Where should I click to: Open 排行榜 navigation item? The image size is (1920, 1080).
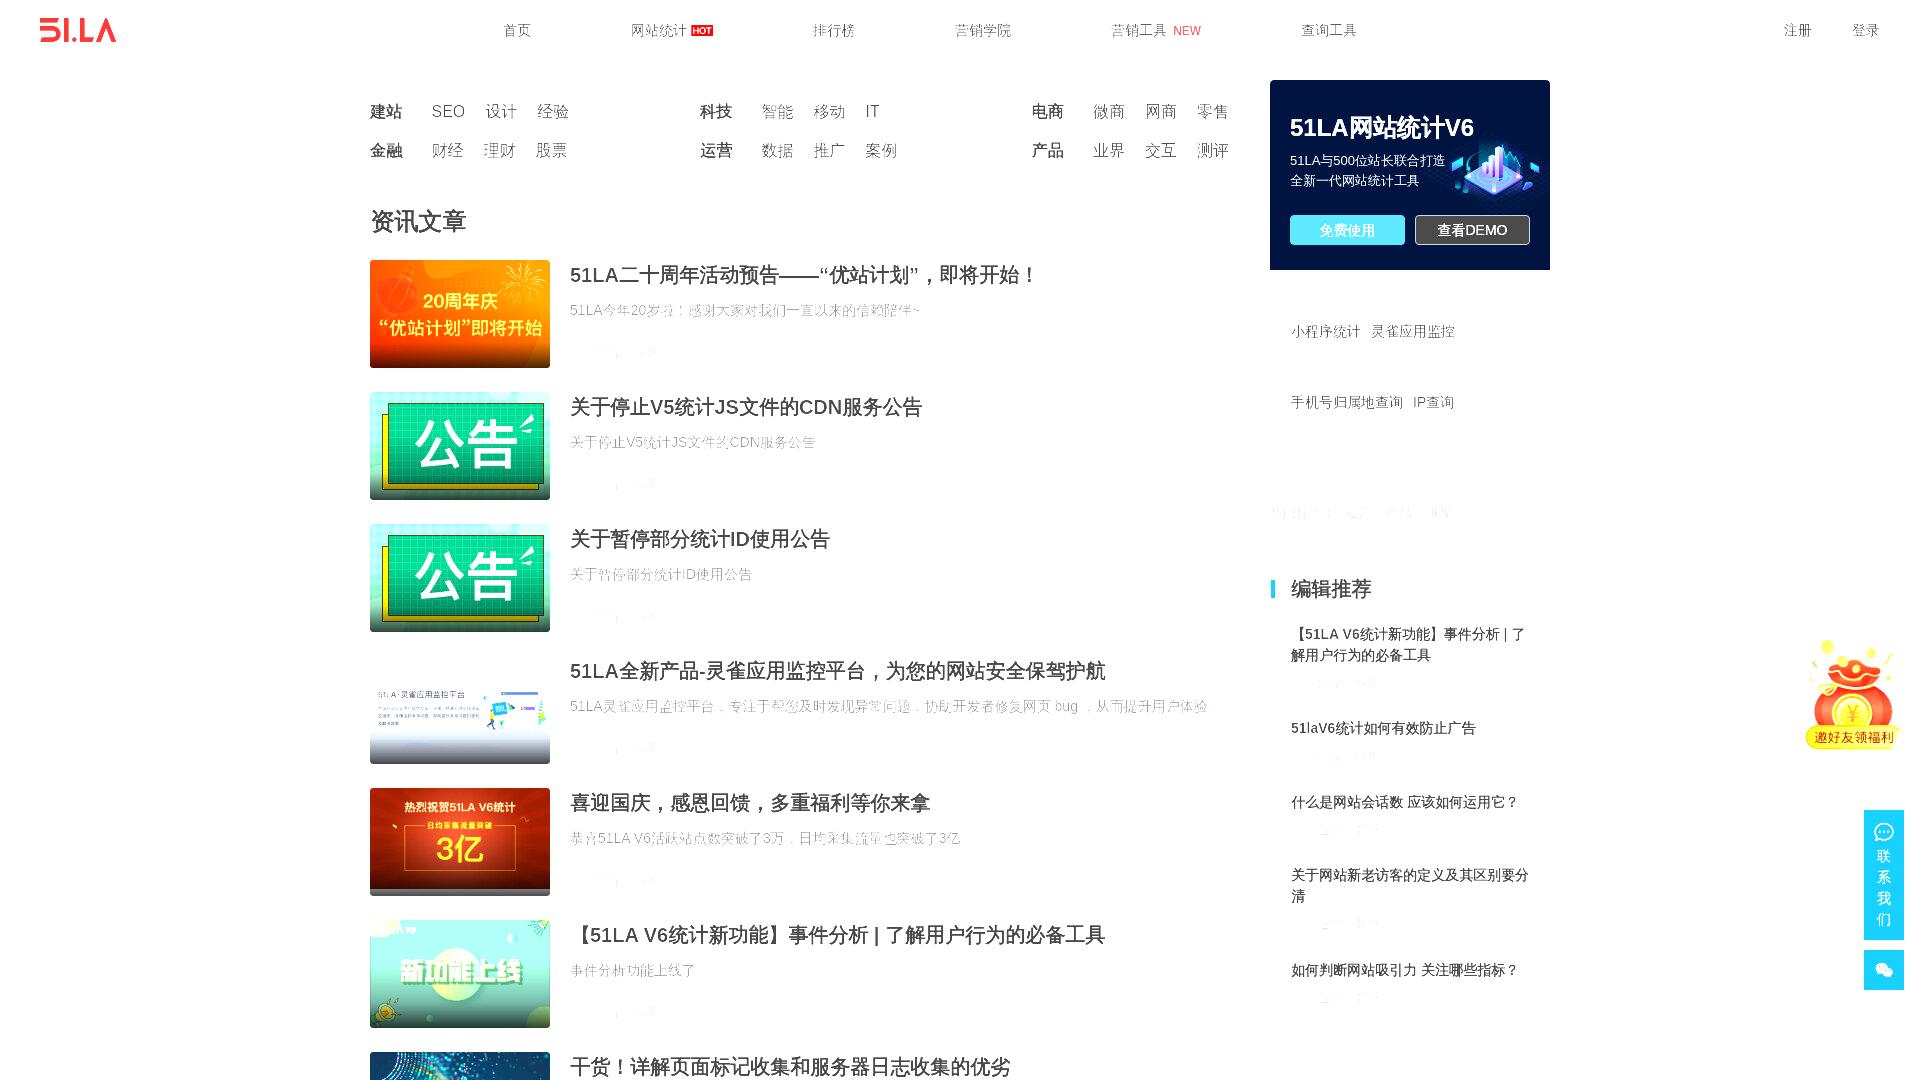(x=834, y=30)
